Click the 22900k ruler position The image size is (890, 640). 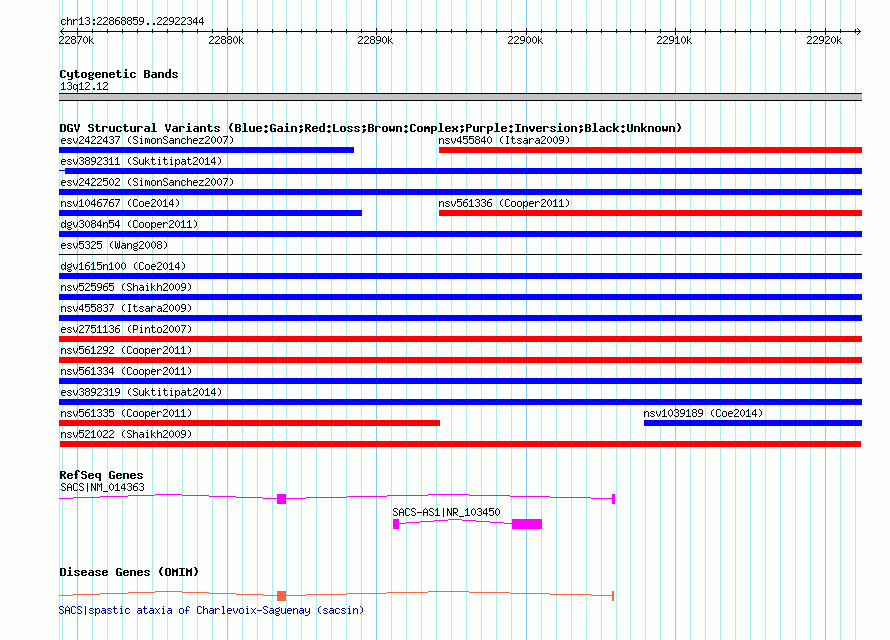click(x=525, y=40)
